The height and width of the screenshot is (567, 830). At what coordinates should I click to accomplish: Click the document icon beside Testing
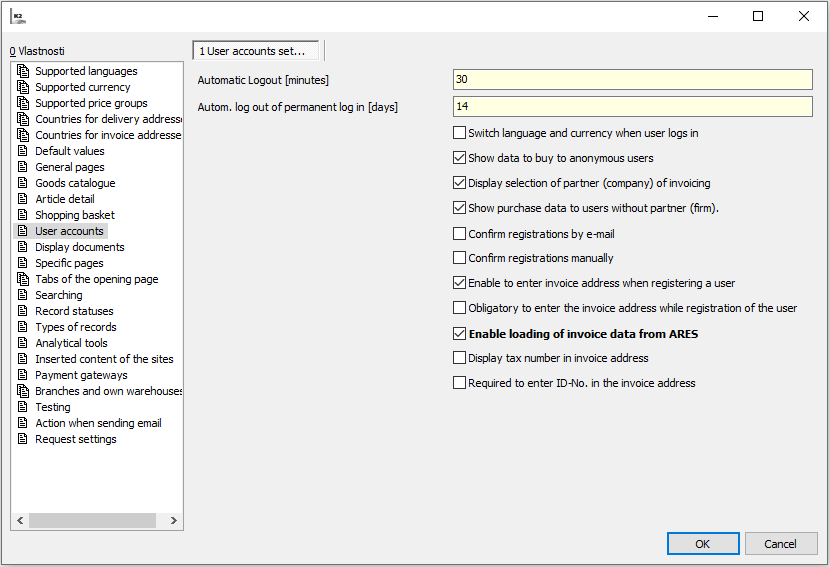point(23,407)
